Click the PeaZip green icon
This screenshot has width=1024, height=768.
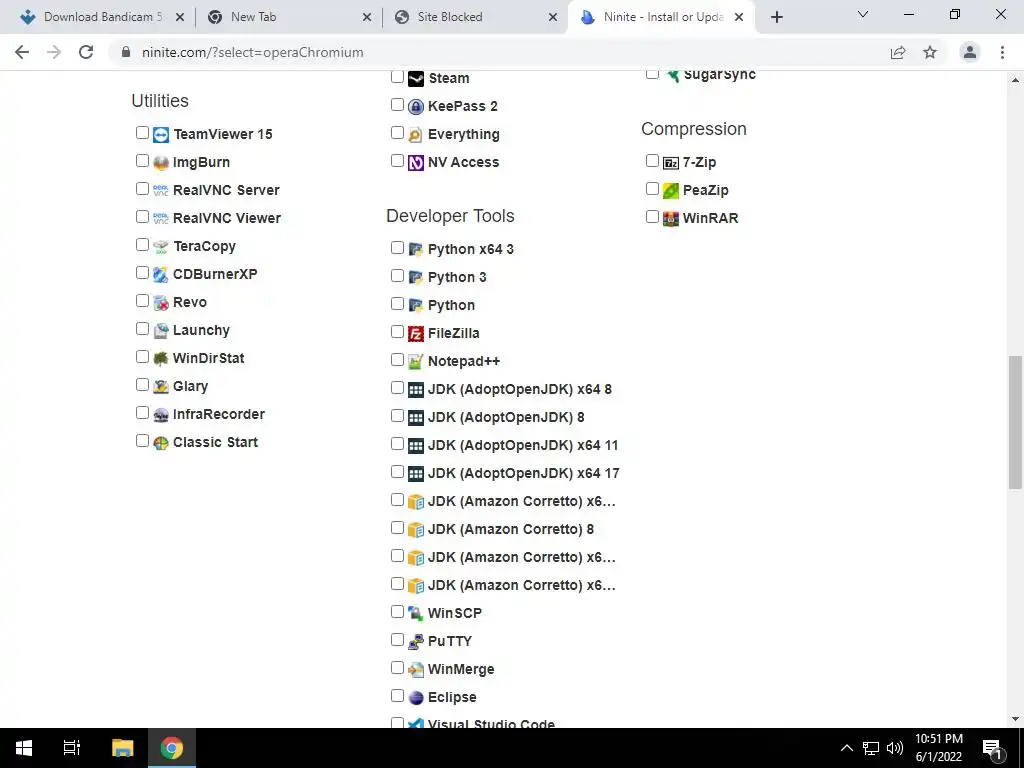point(671,191)
